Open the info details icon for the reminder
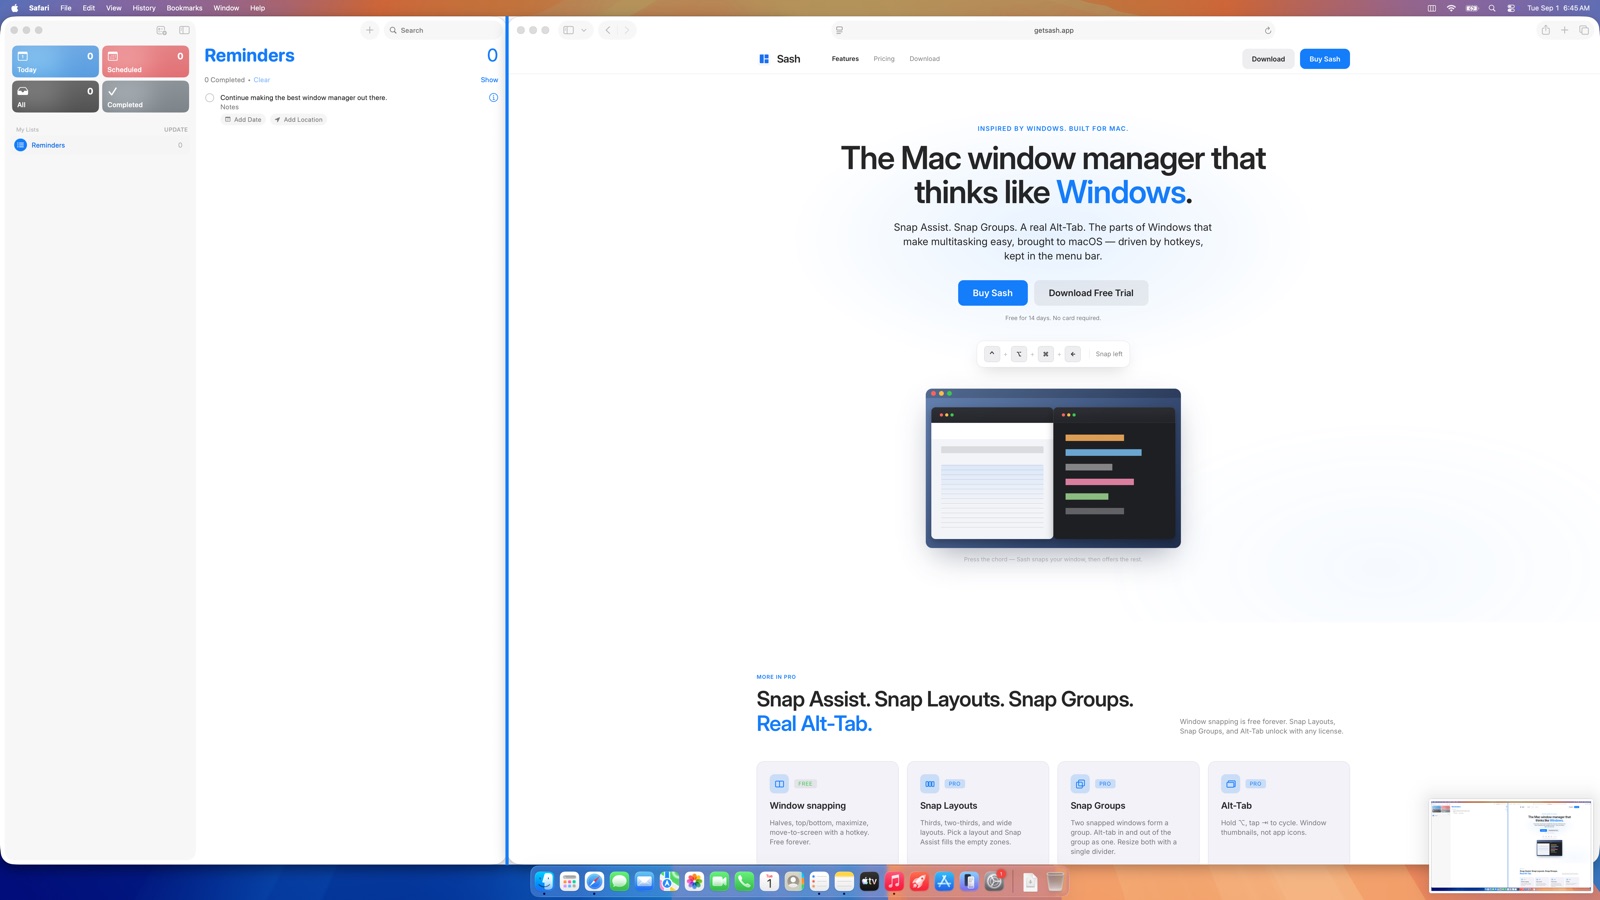The image size is (1600, 900). 493,98
